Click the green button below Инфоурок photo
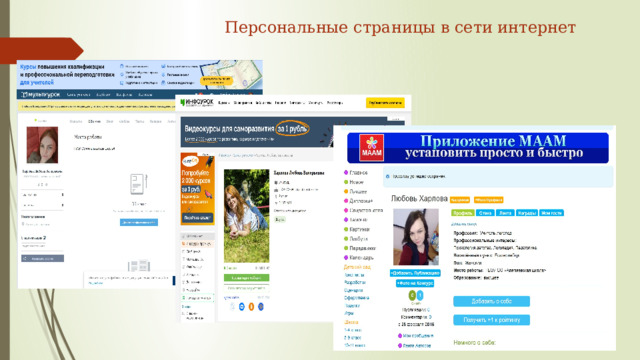Image resolution: width=640 pixels, height=360 pixels. [x=247, y=278]
